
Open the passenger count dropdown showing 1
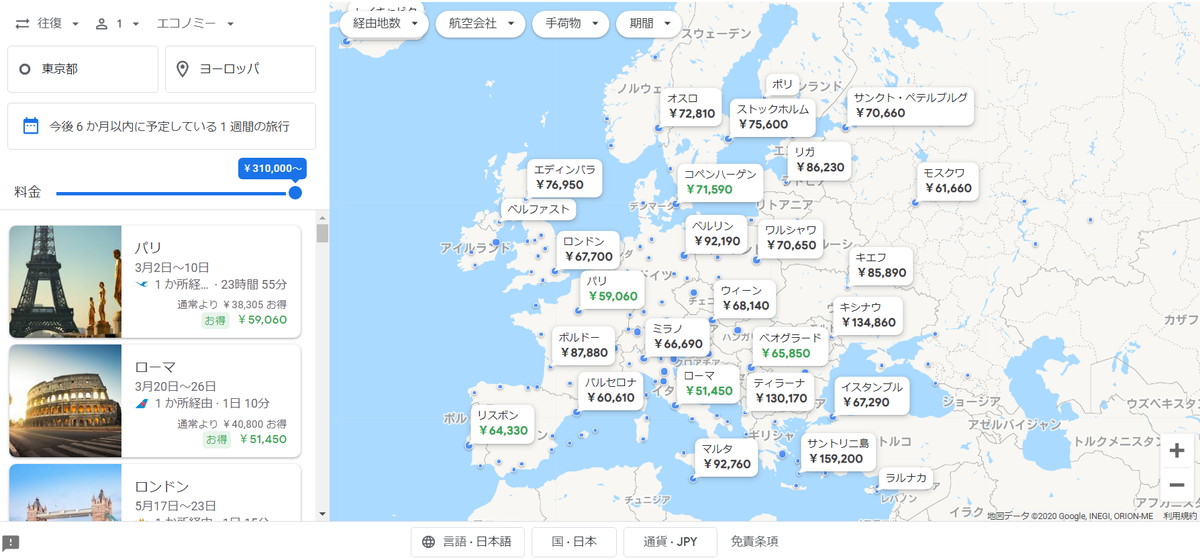[x=117, y=24]
